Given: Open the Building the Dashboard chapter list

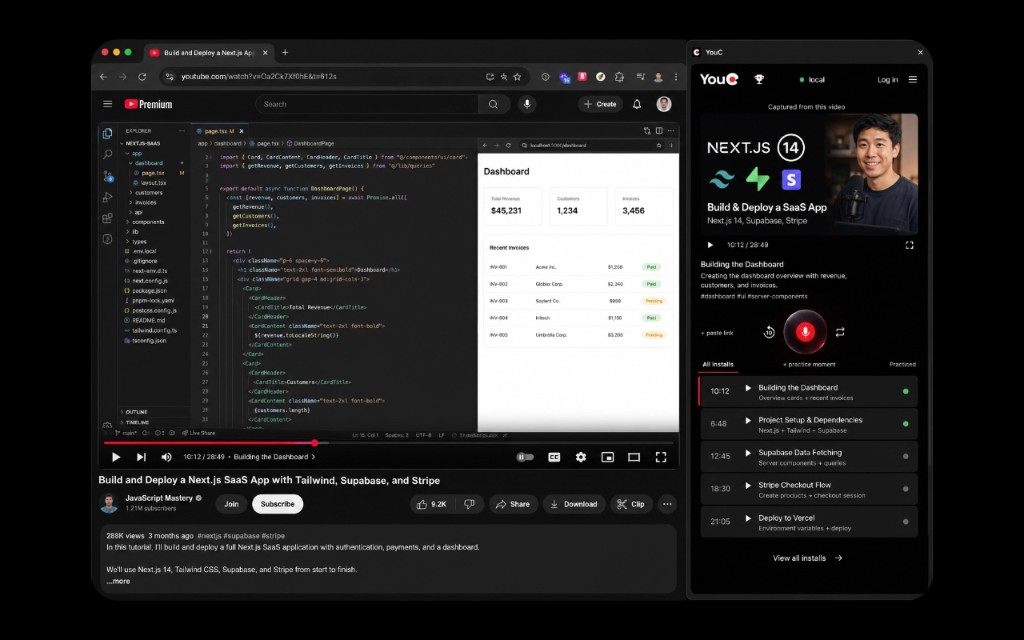Looking at the screenshot, I should [274, 456].
